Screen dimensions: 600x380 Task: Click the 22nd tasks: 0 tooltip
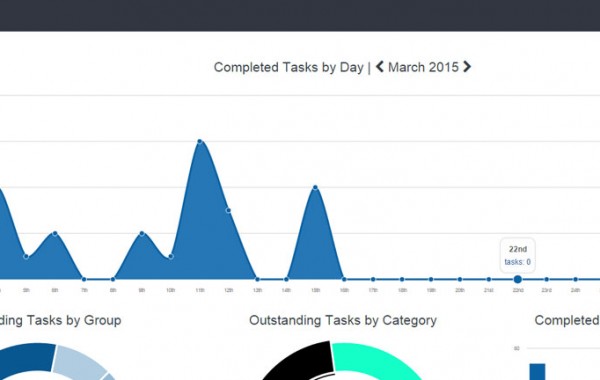[517, 255]
